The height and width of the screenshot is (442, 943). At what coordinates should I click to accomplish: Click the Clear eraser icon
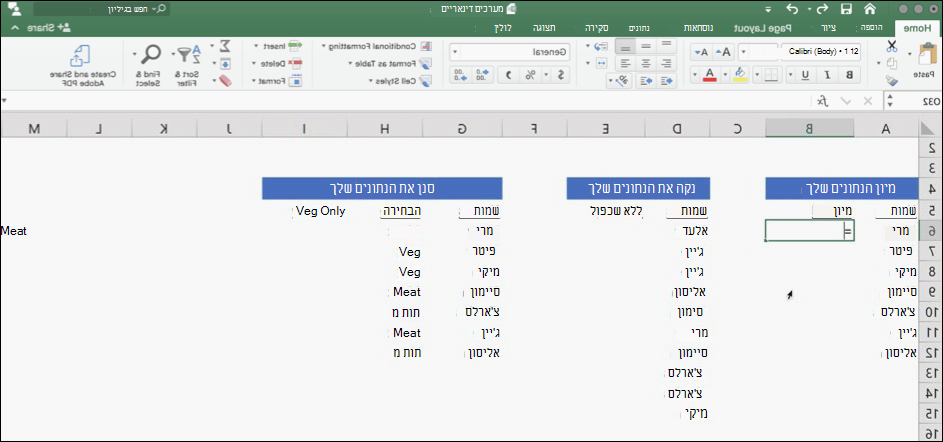click(x=225, y=81)
